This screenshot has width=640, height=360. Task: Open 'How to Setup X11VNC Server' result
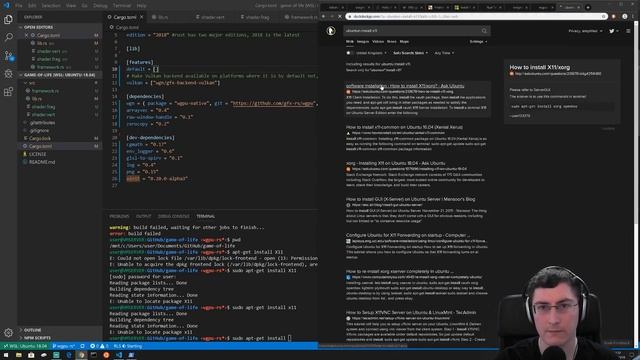411,313
